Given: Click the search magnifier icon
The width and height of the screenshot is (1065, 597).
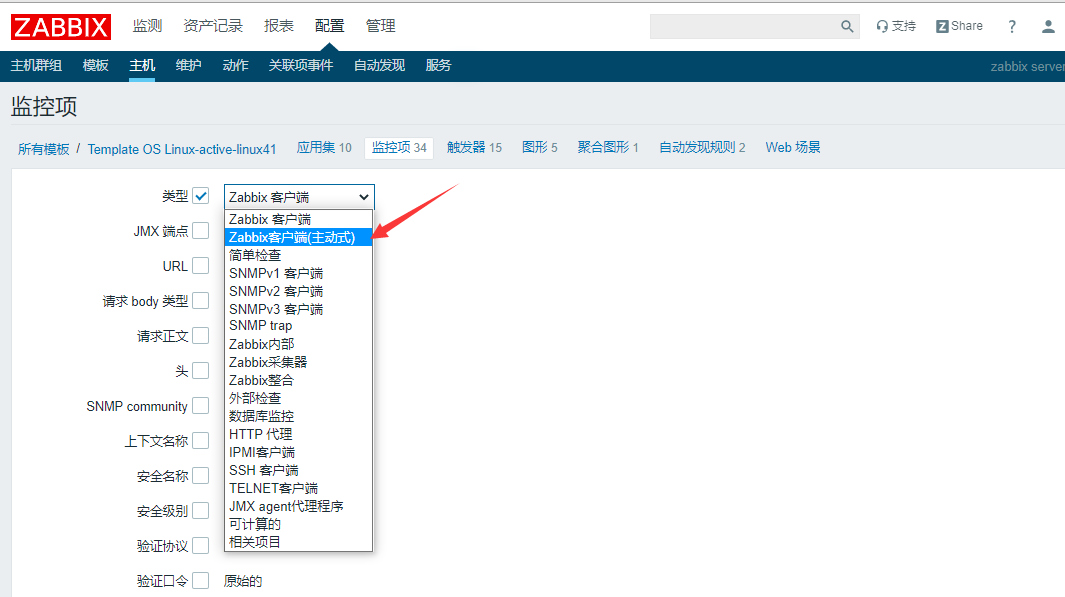Looking at the screenshot, I should tap(846, 26).
